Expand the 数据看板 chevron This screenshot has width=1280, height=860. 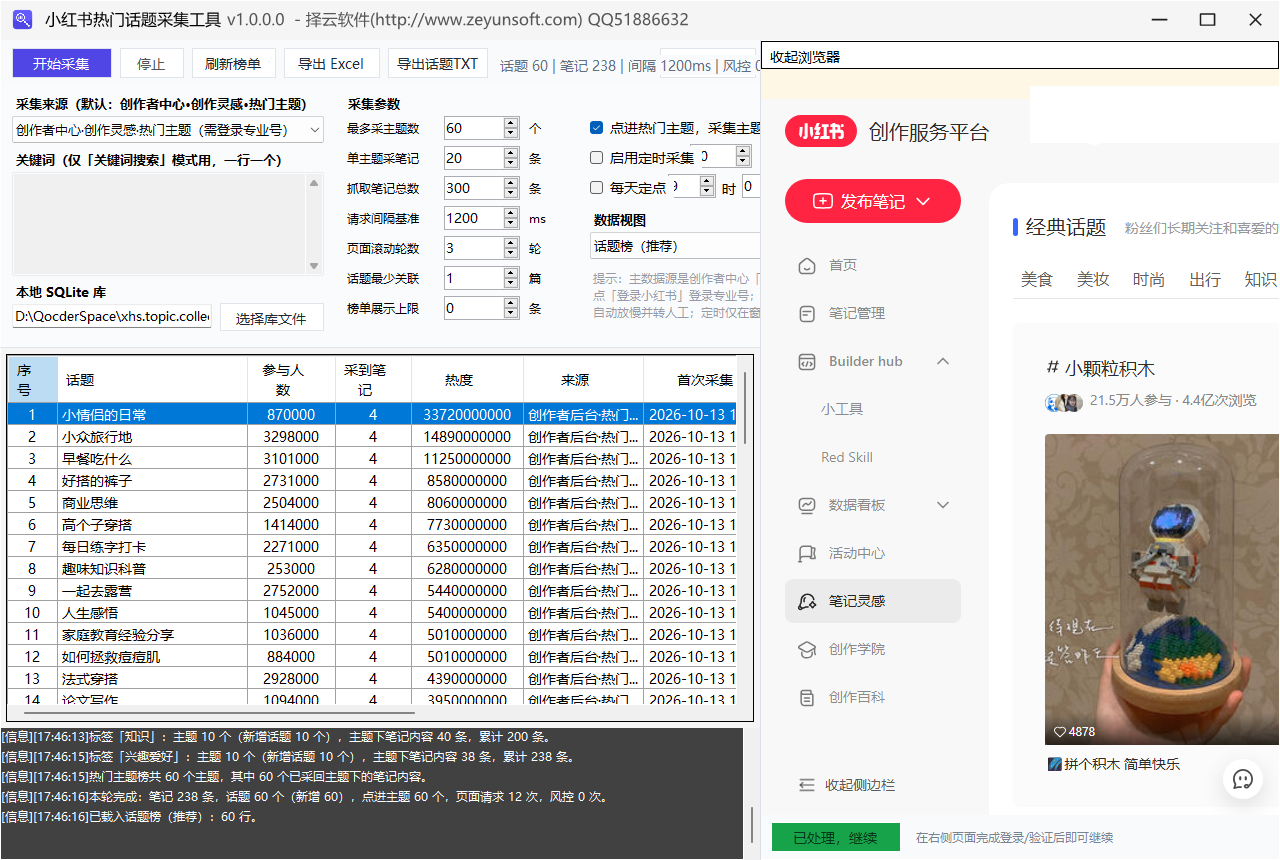(x=943, y=505)
